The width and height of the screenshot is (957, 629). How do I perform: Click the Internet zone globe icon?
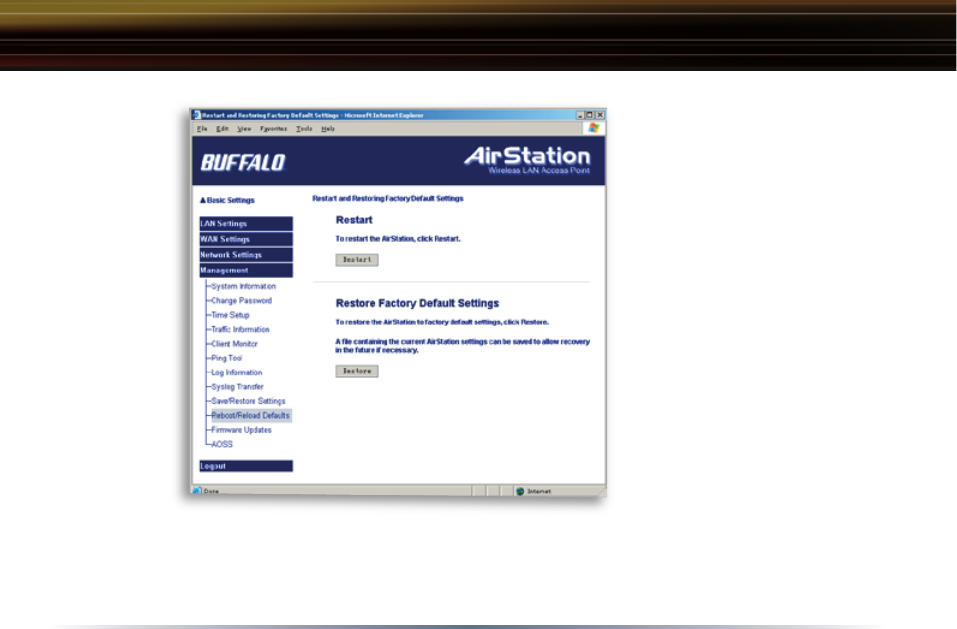click(520, 491)
